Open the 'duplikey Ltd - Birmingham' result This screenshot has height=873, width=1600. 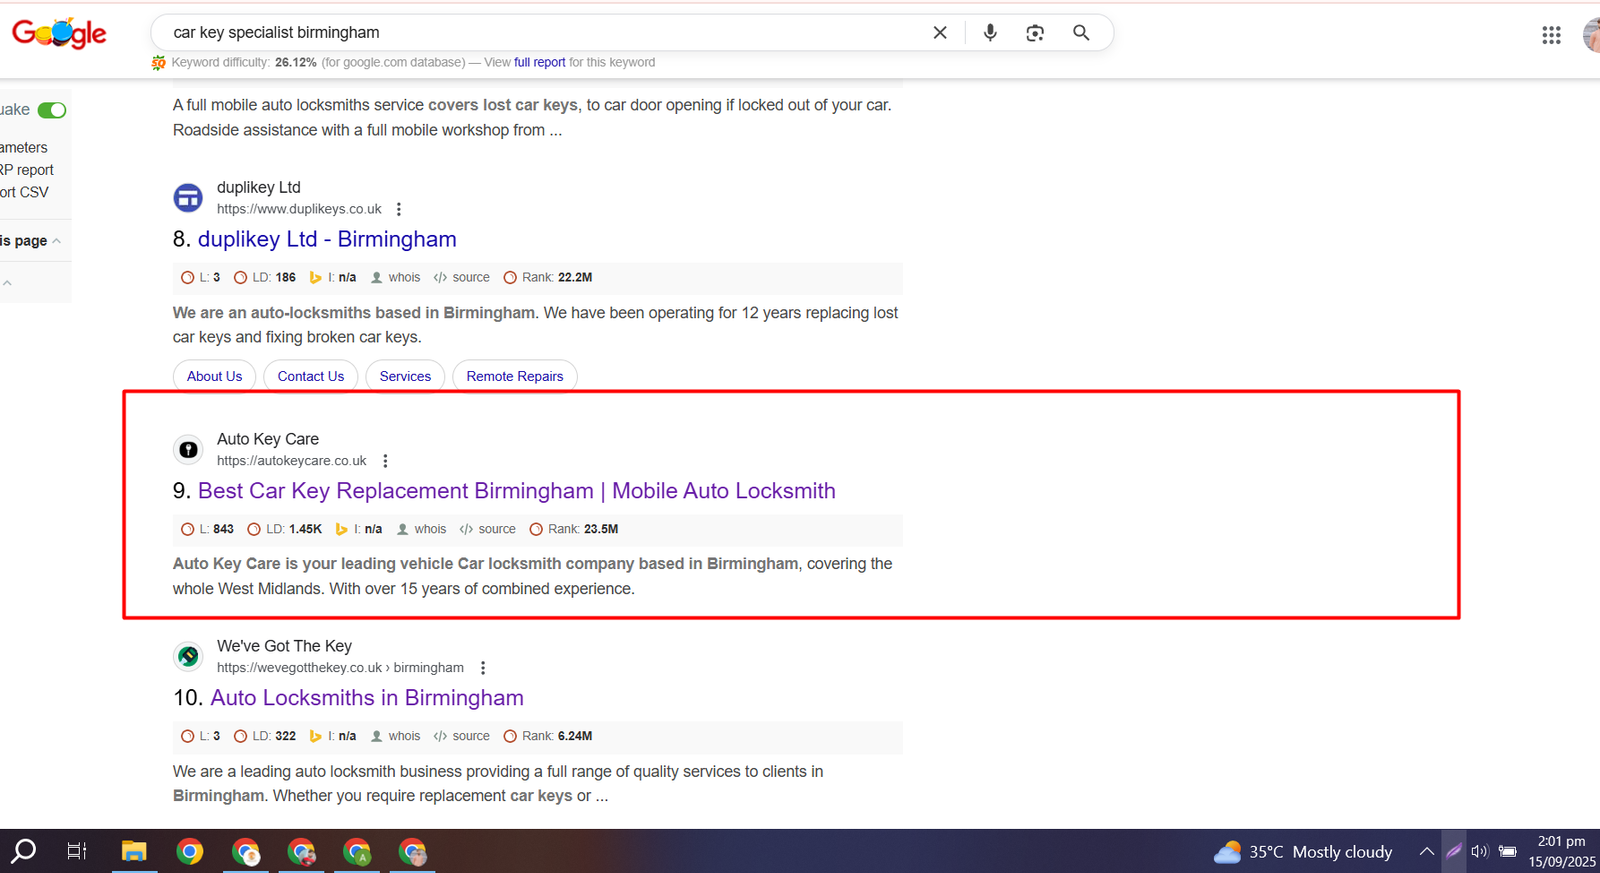pos(326,239)
